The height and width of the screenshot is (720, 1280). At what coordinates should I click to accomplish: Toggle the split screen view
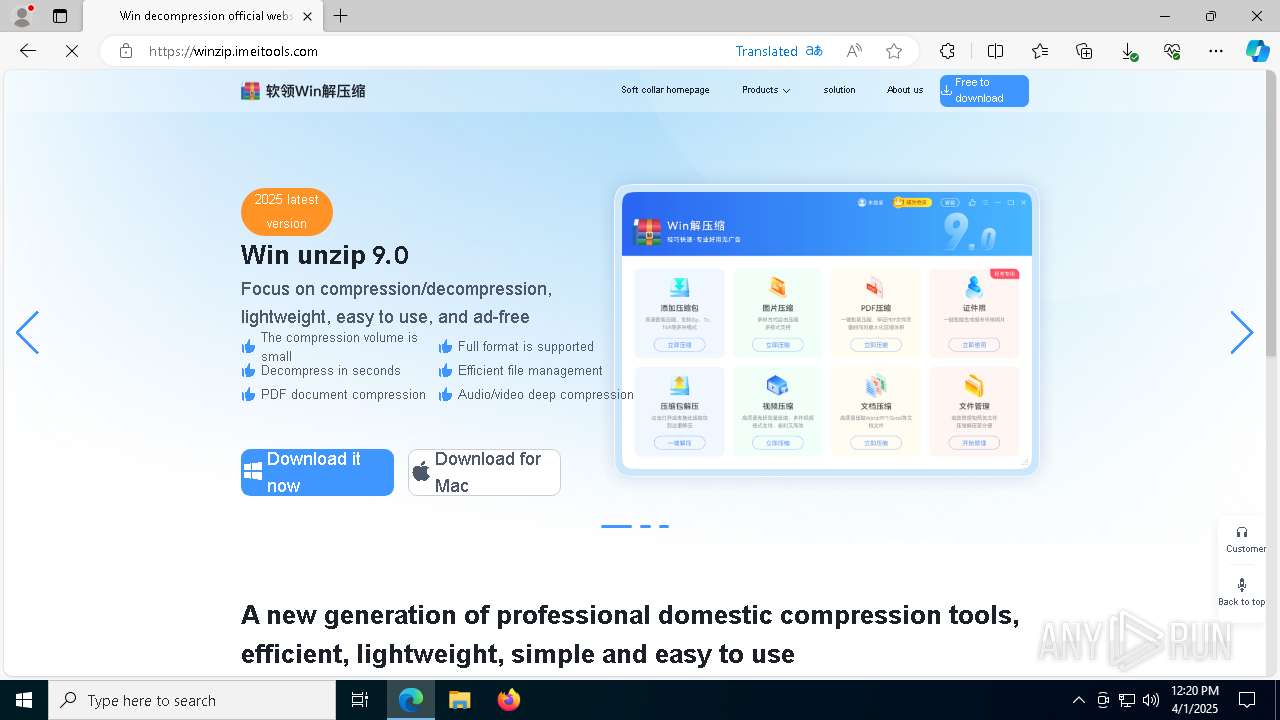pyautogui.click(x=996, y=51)
